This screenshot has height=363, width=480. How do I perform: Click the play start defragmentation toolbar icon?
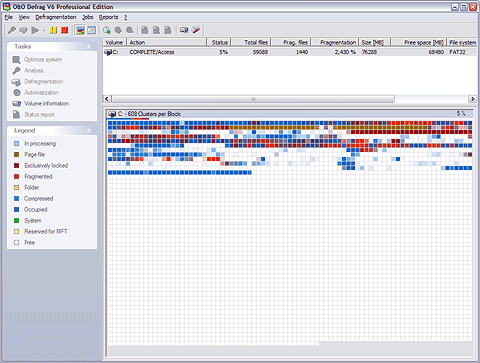click(35, 30)
